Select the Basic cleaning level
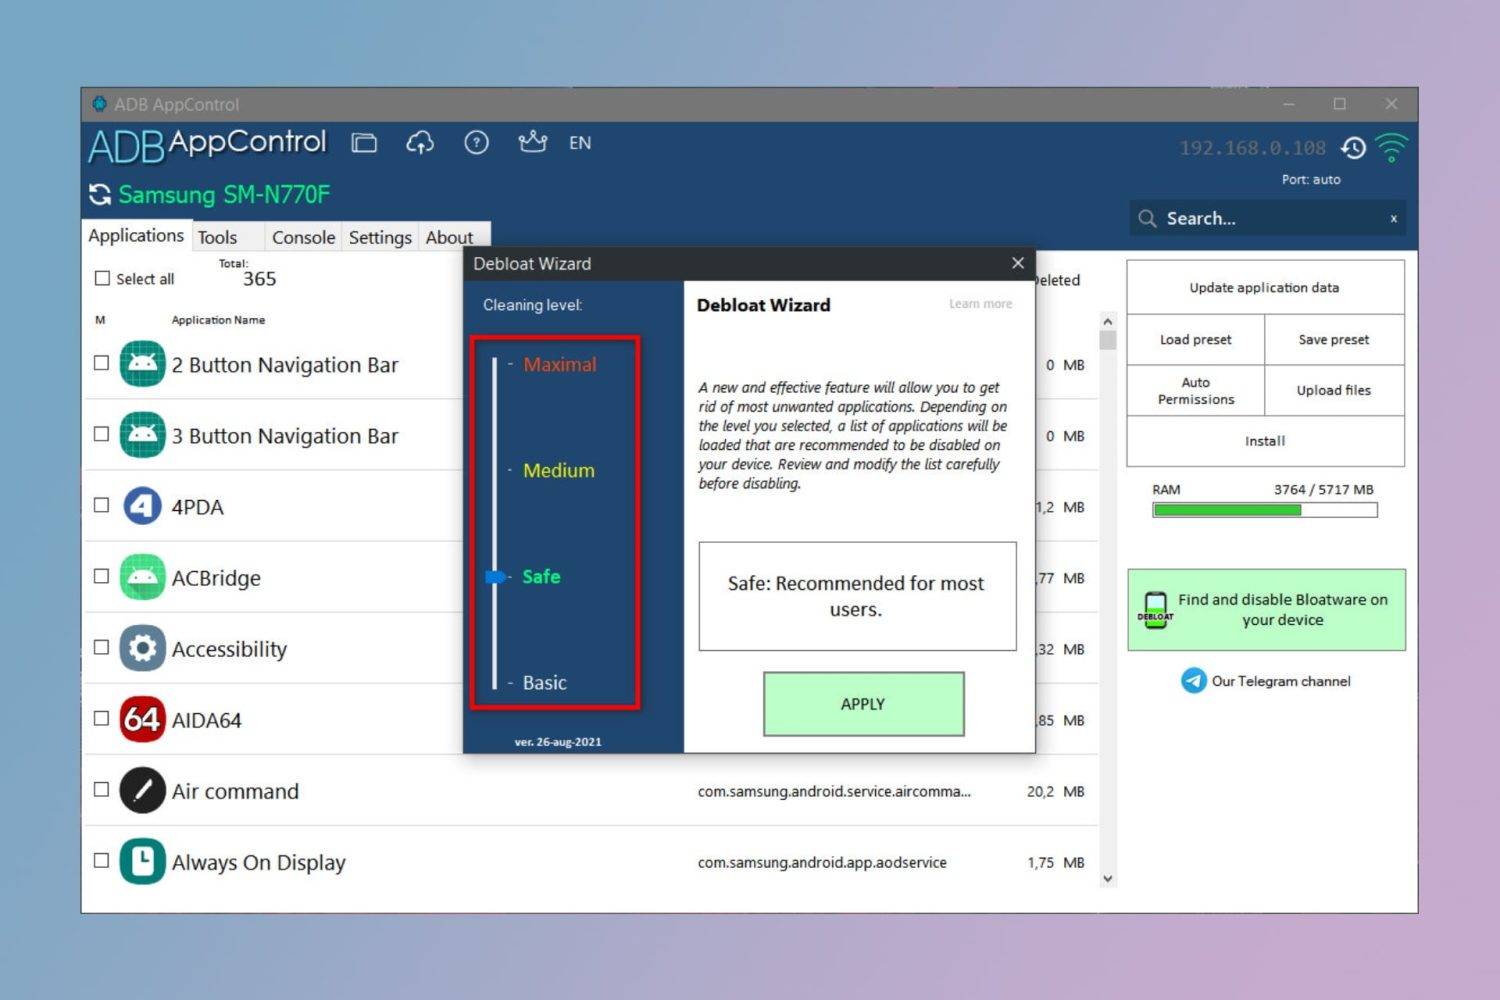1500x1000 pixels. click(544, 683)
